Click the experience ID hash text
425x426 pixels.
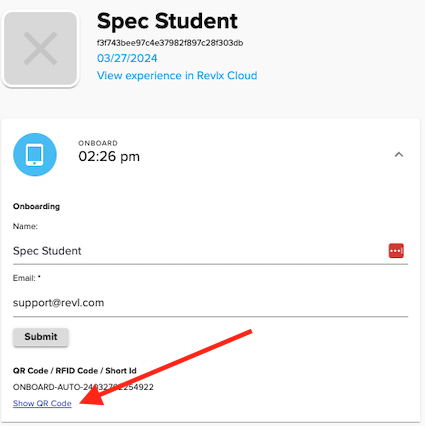point(170,43)
